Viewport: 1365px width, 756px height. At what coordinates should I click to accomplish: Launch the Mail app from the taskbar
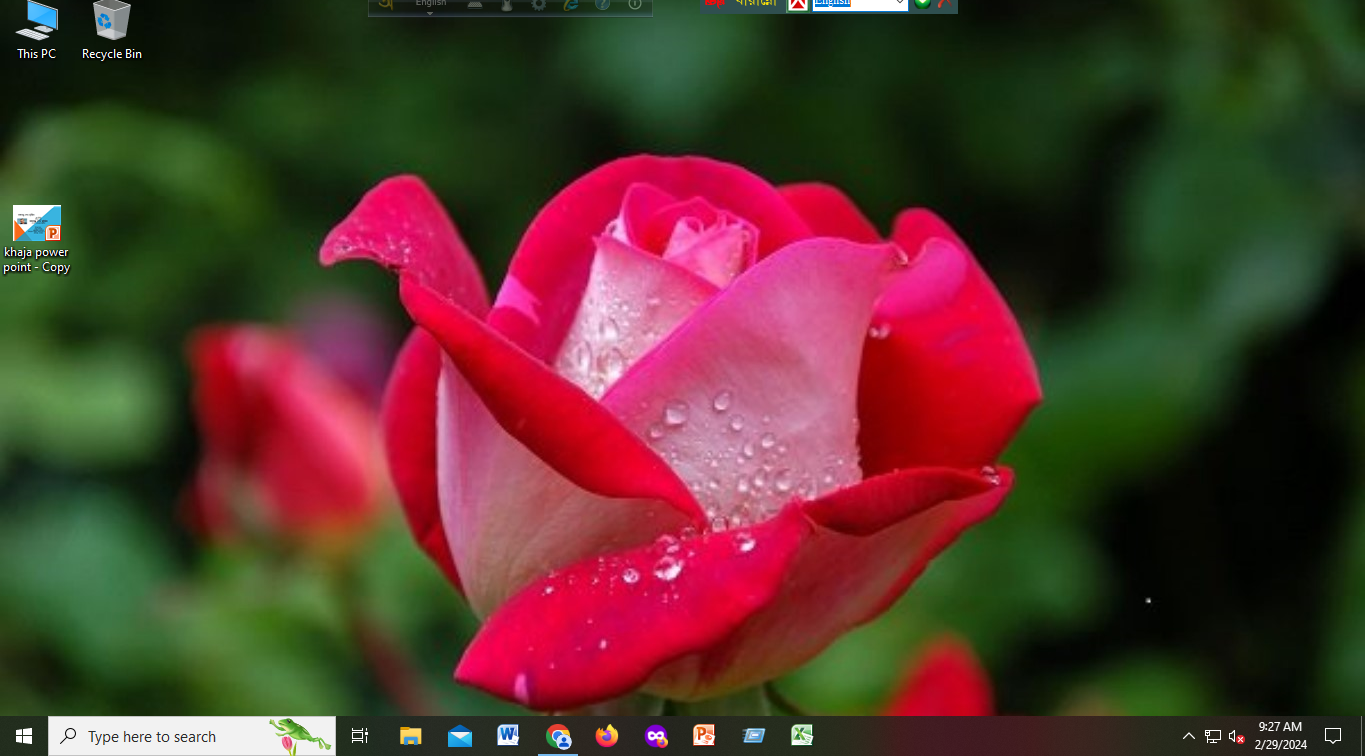[x=460, y=736]
